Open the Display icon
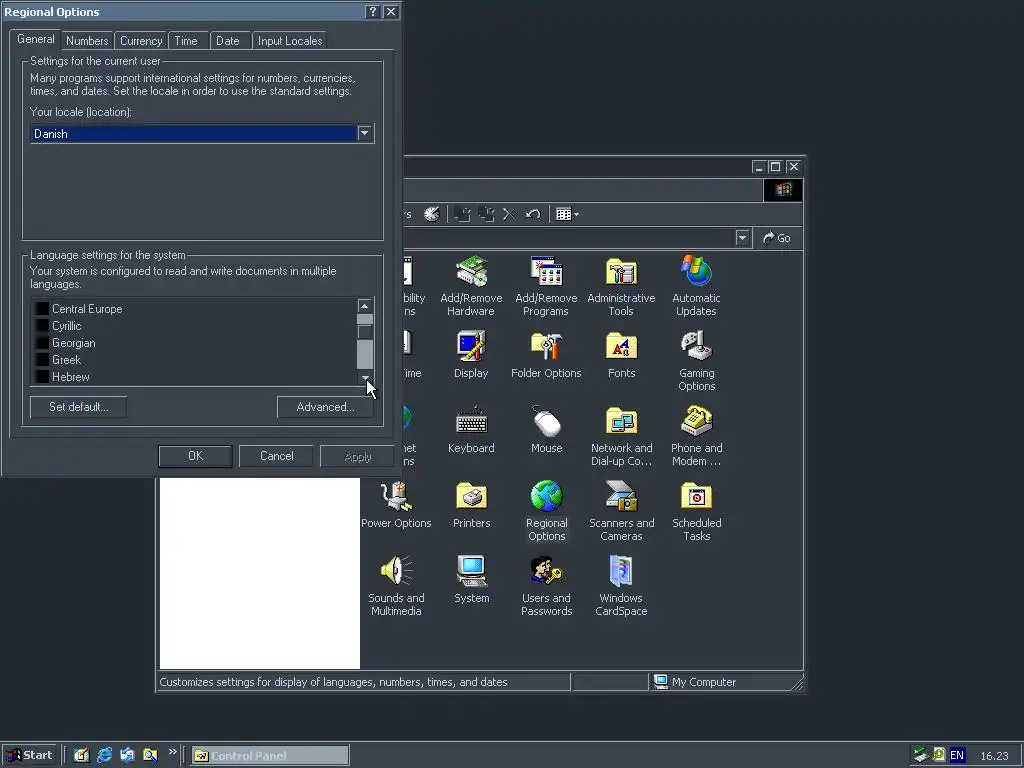 tap(471, 355)
